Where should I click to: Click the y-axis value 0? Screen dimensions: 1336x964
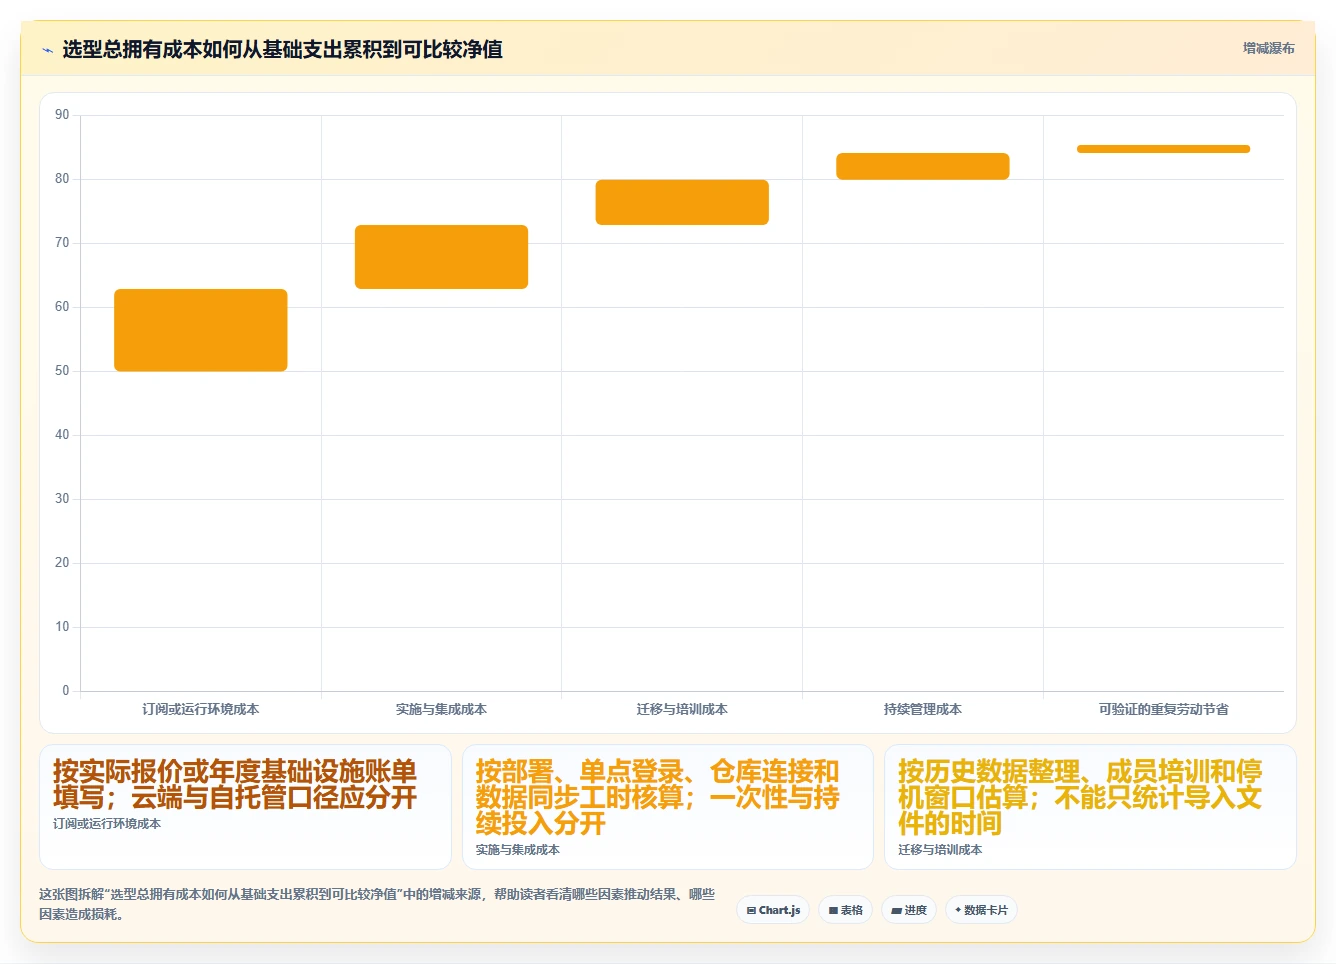click(66, 690)
